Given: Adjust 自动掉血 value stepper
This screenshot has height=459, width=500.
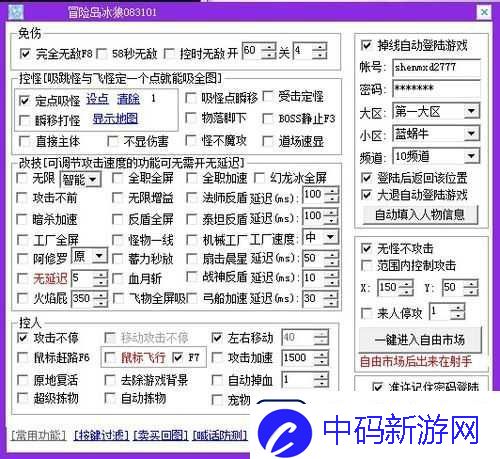Looking at the screenshot, I should click(321, 380).
